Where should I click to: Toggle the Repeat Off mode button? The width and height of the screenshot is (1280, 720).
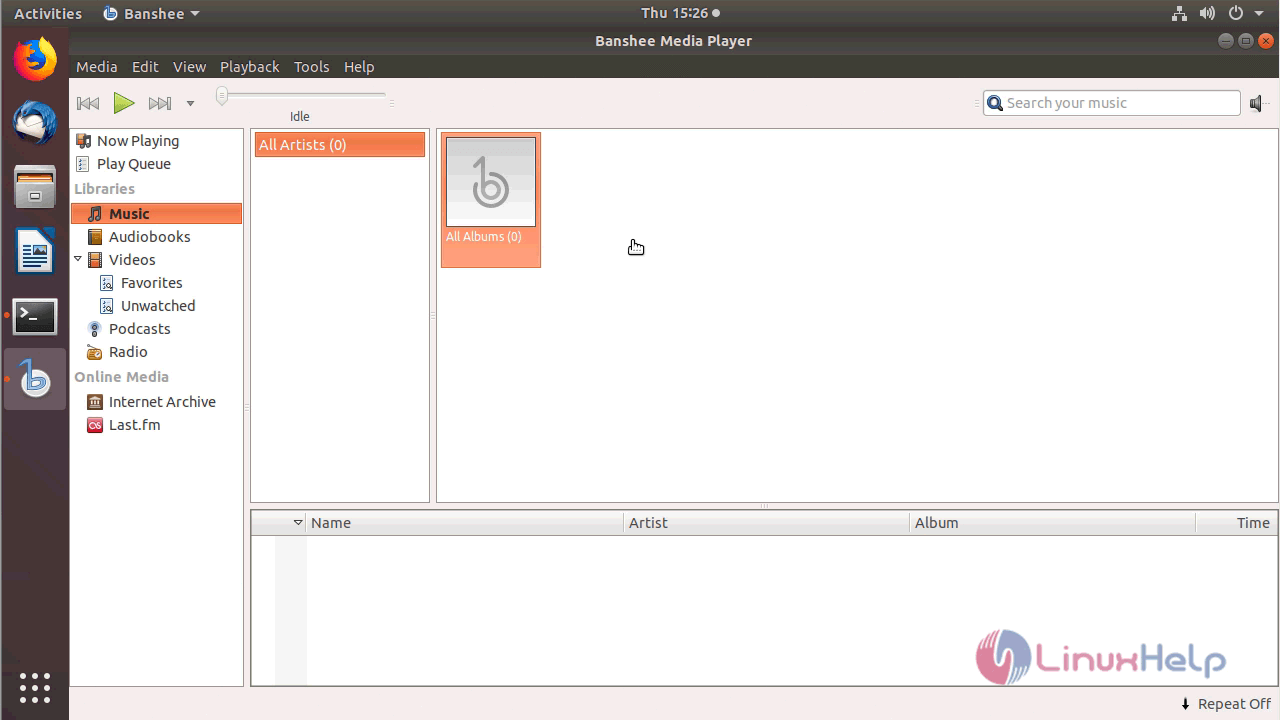[x=1225, y=704]
